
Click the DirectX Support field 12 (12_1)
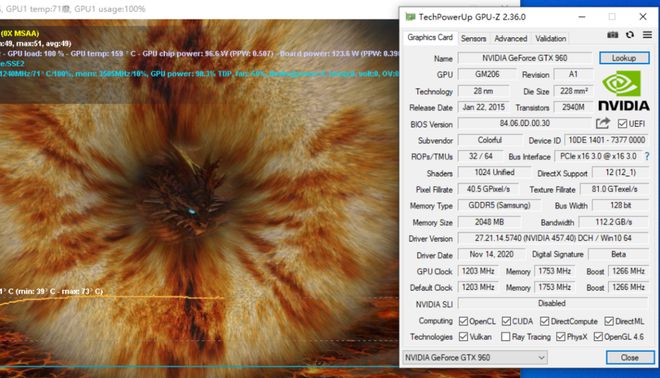[x=620, y=172]
